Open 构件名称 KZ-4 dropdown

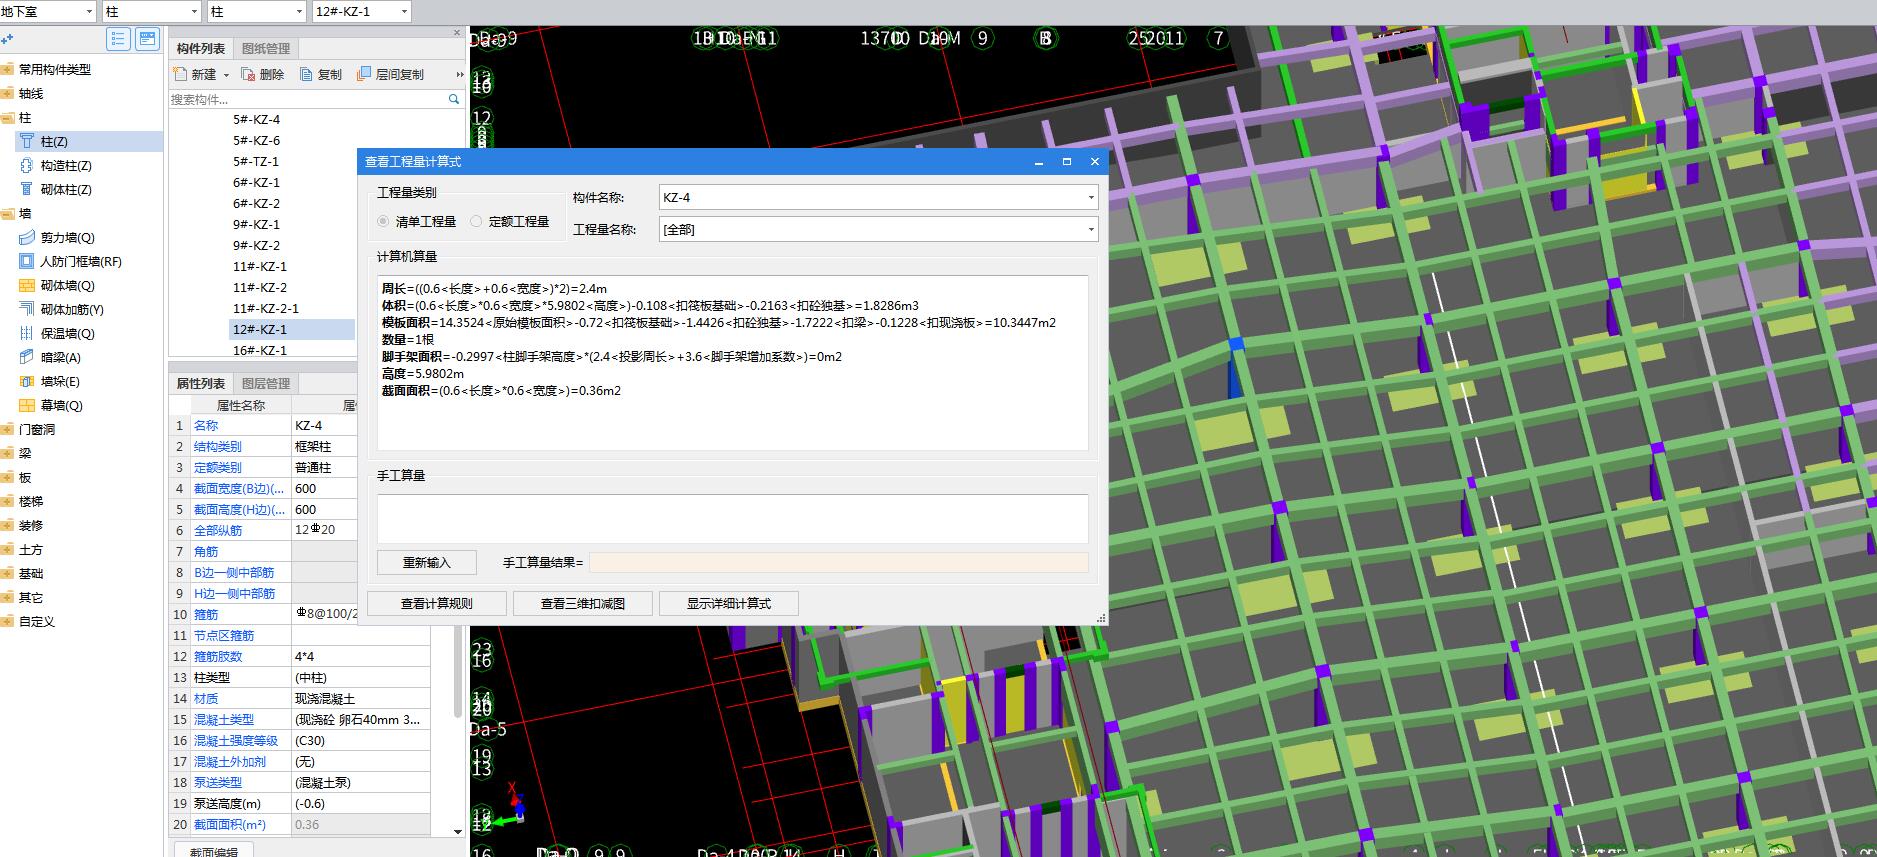click(1090, 198)
